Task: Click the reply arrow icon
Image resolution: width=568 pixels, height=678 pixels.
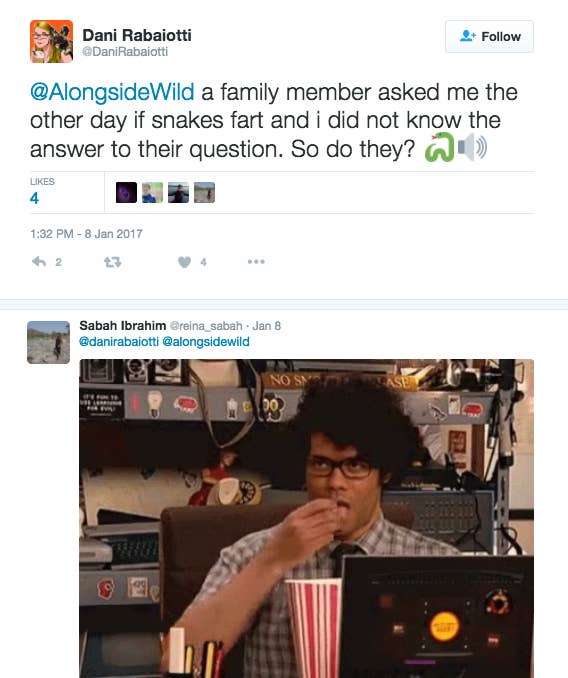Action: tap(39, 262)
